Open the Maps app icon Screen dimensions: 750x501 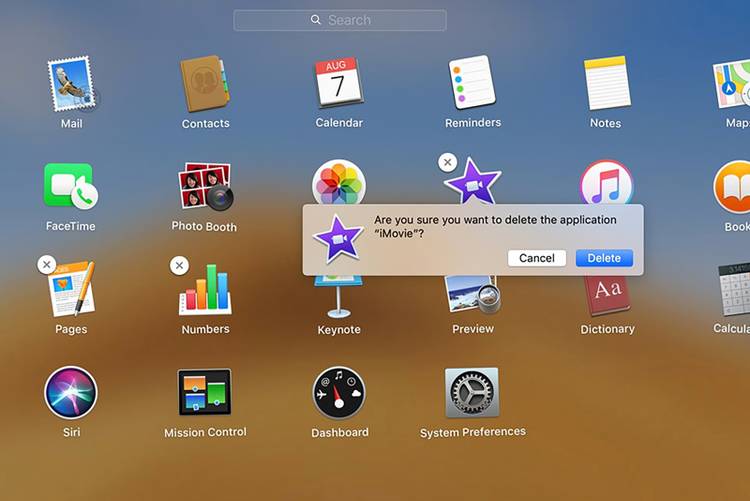(732, 84)
